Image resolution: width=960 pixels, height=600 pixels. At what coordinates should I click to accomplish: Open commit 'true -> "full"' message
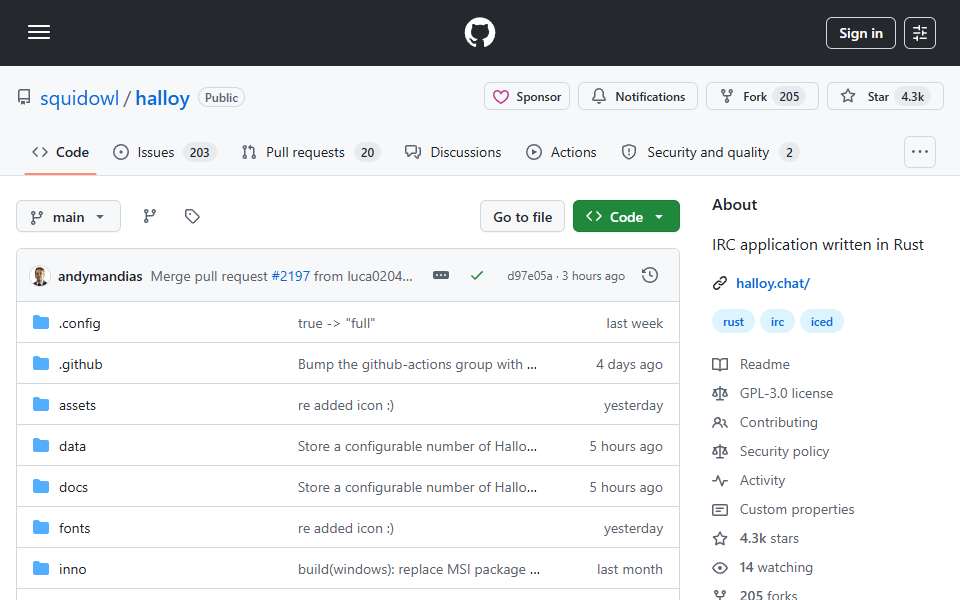point(336,323)
